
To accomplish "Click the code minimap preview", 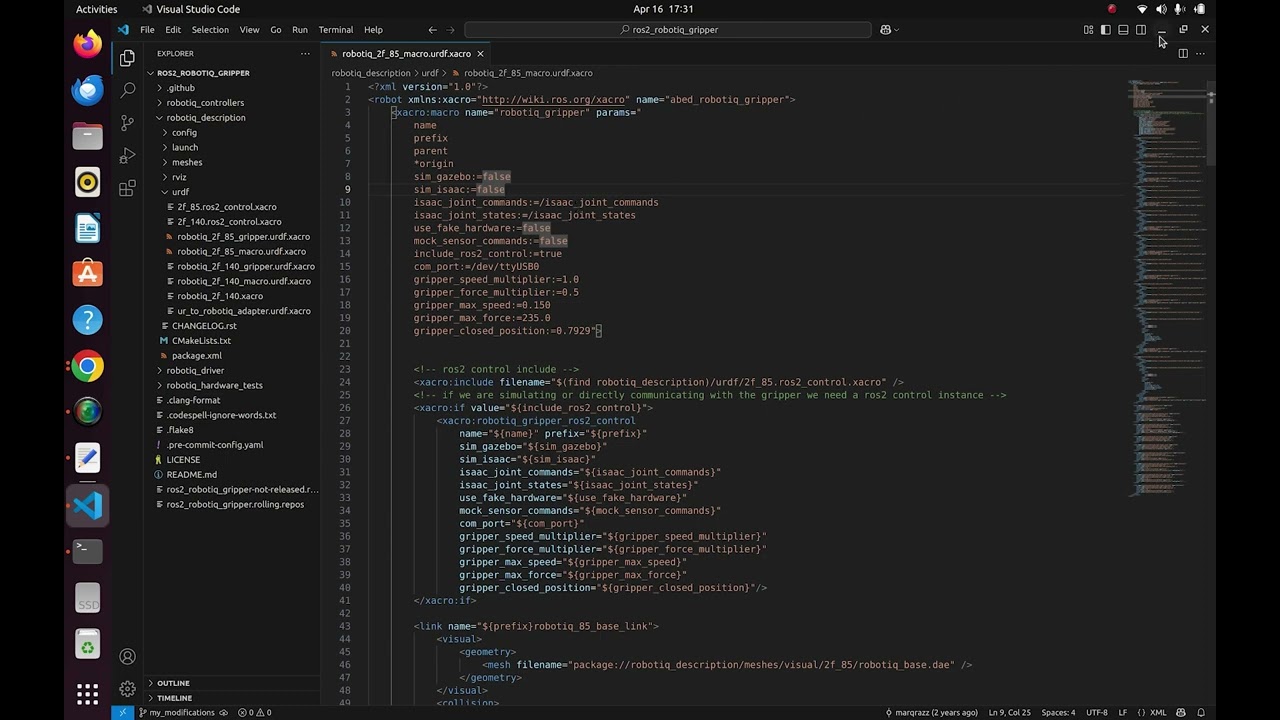I will pyautogui.click(x=1167, y=287).
